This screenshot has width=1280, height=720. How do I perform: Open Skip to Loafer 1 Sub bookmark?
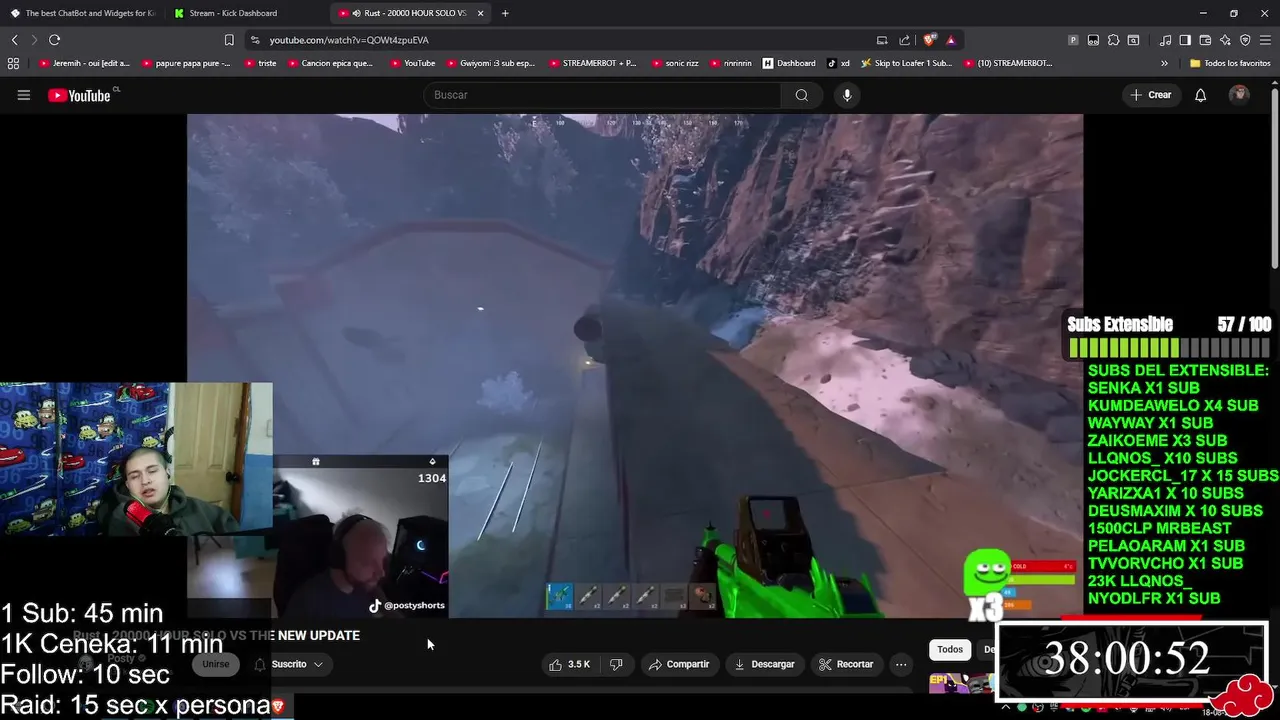click(906, 63)
